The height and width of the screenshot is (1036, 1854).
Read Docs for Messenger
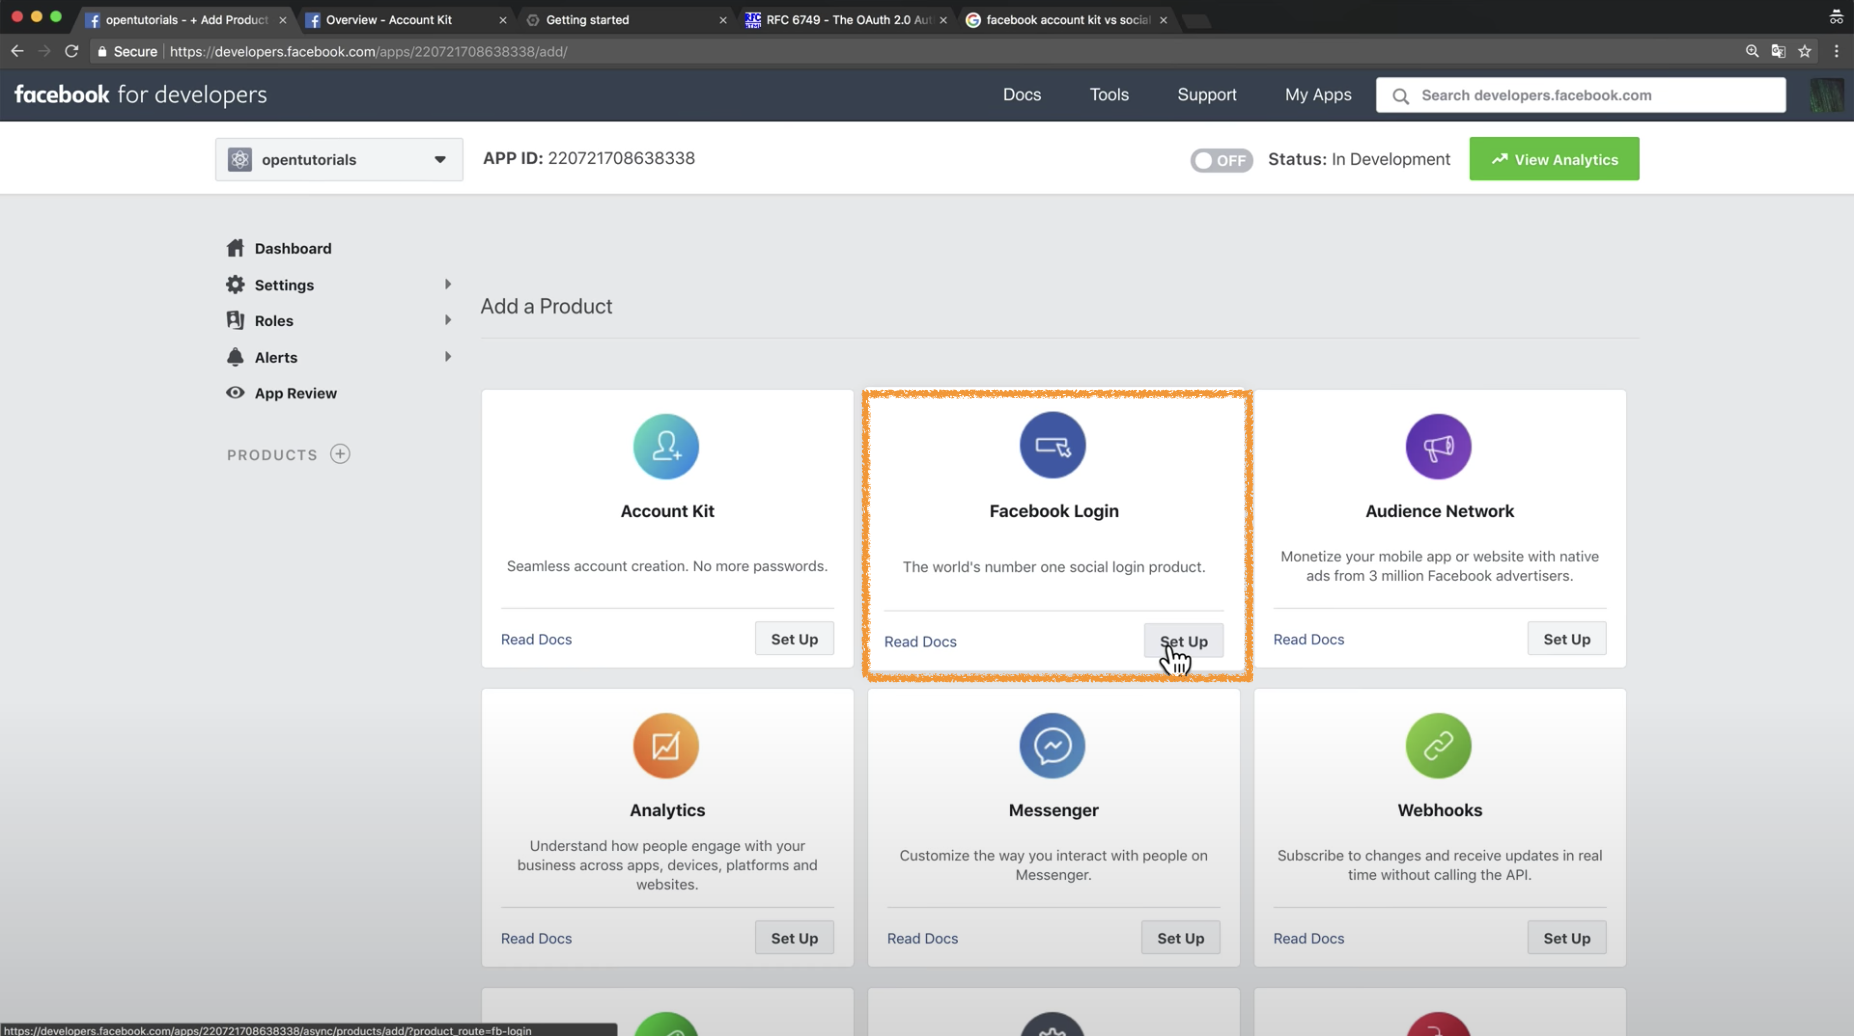coord(922,938)
